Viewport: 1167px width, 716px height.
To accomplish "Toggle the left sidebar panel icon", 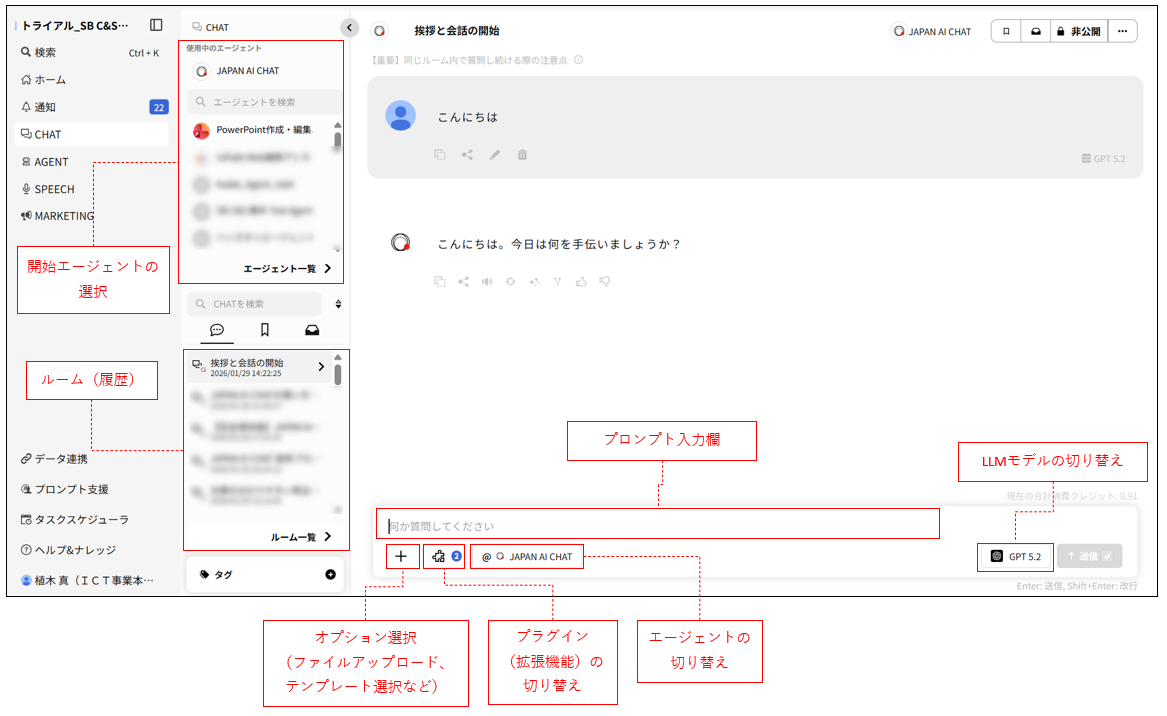I will 156,25.
